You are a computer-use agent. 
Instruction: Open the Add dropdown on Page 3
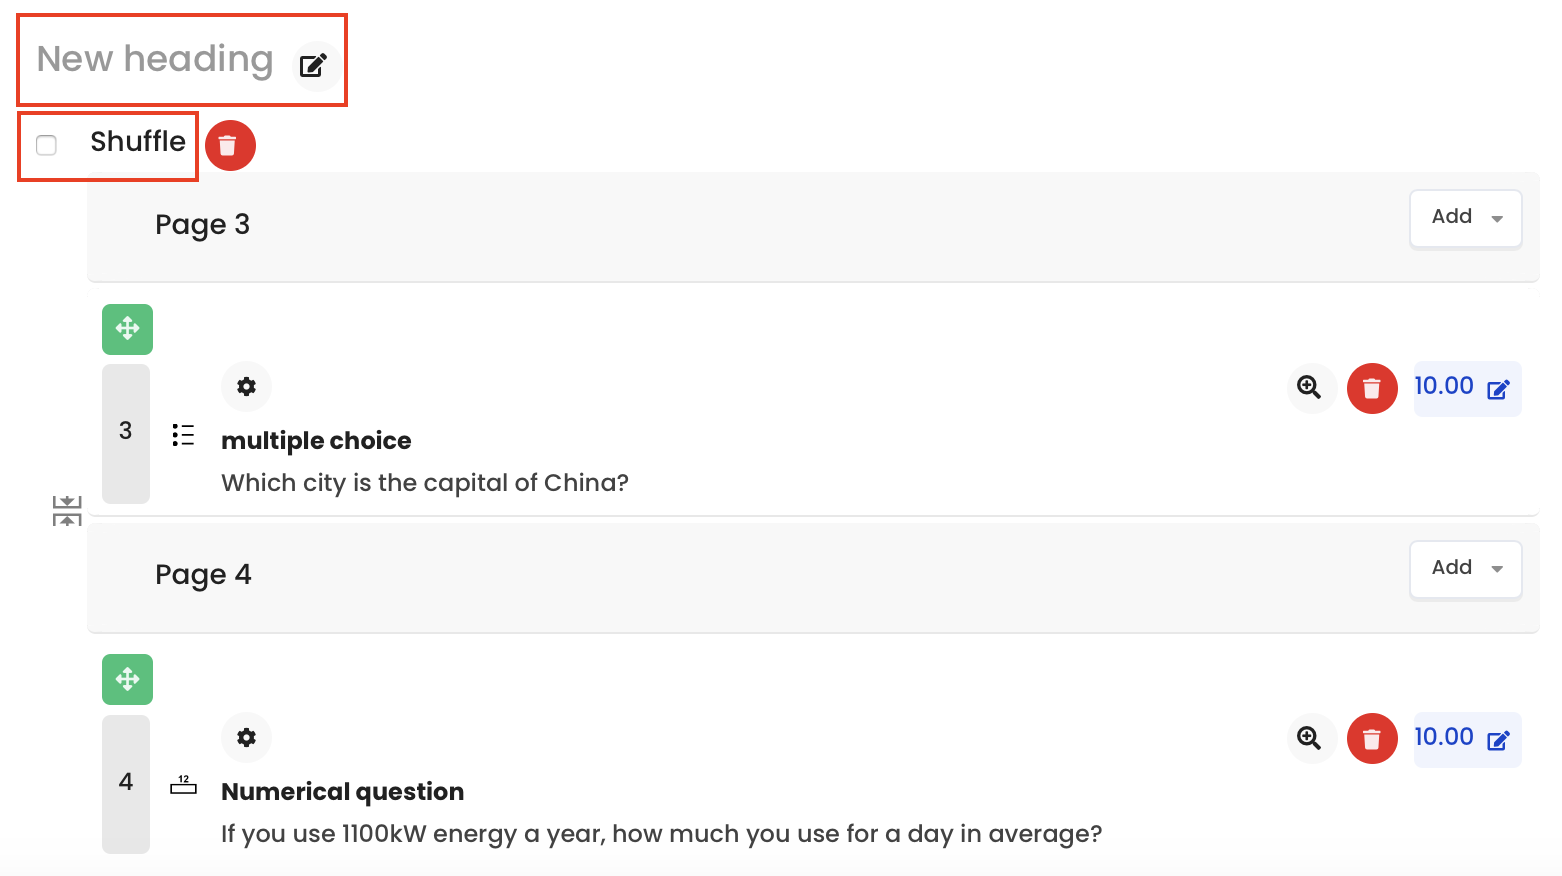pyautogui.click(x=1466, y=217)
